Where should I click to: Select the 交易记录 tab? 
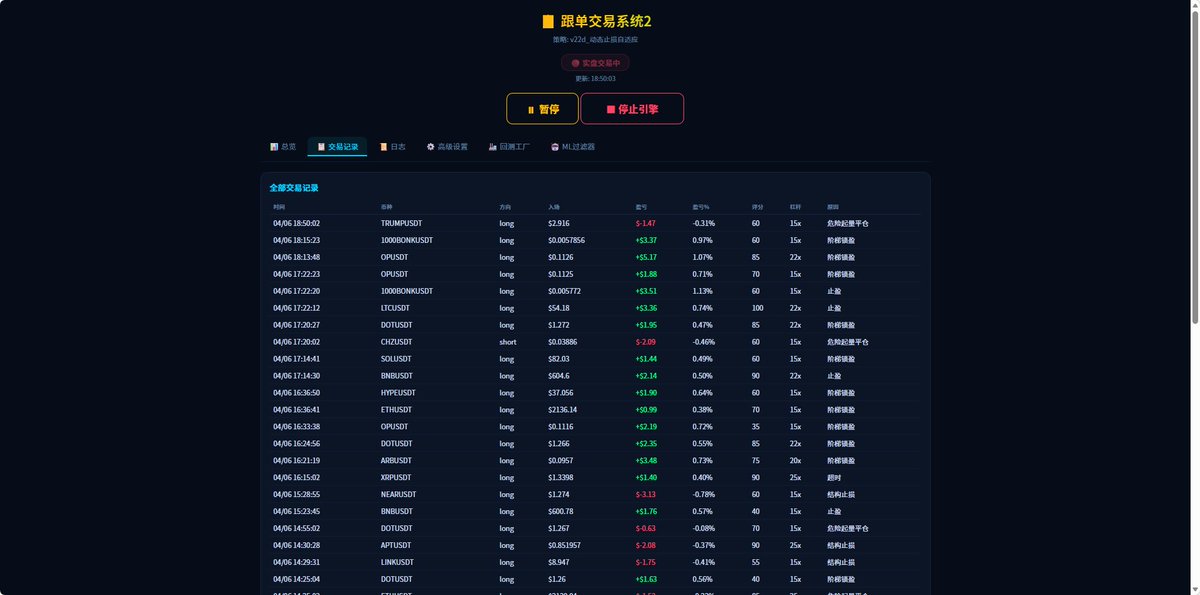(337, 147)
